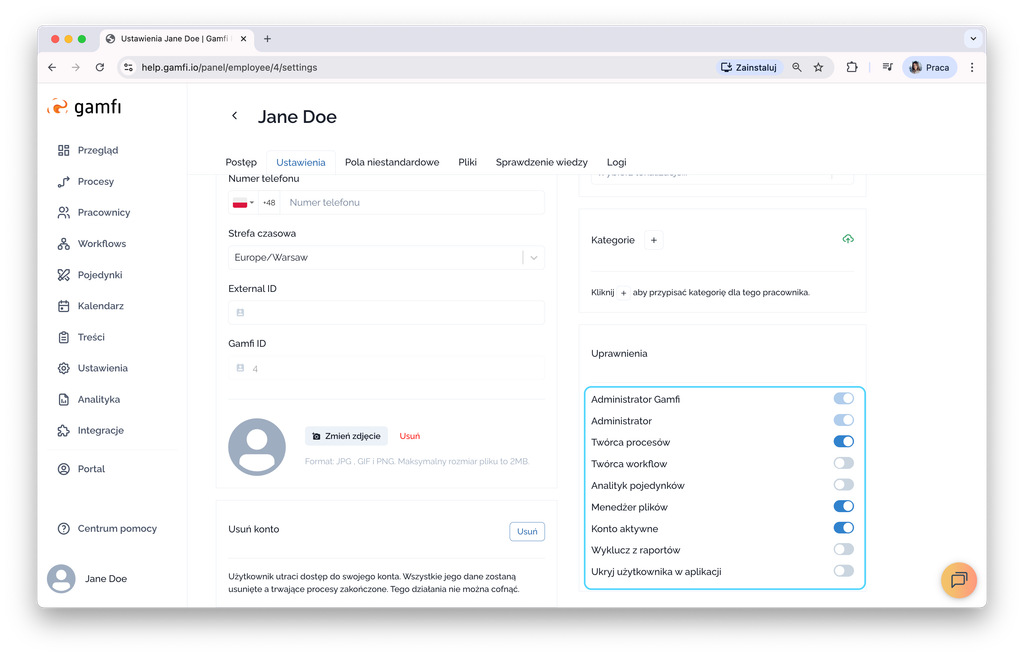
Task: Open Pojedynki in the sidebar
Action: (x=99, y=275)
